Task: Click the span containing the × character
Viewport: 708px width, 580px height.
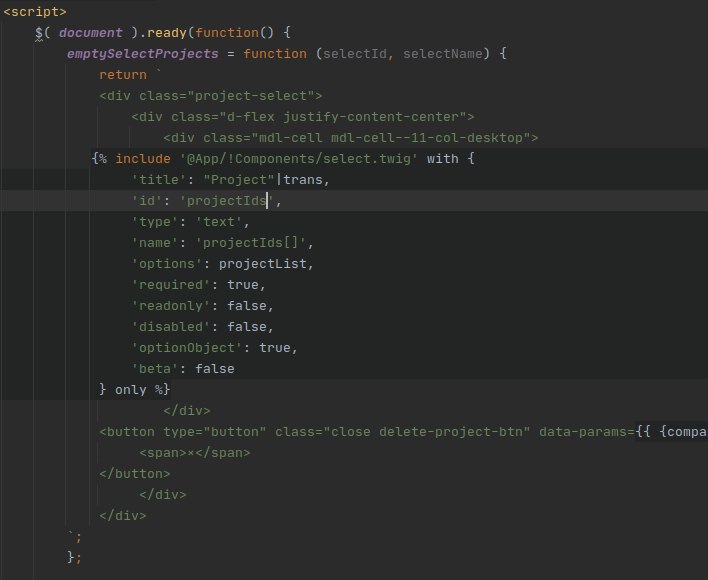Action: pos(195,453)
